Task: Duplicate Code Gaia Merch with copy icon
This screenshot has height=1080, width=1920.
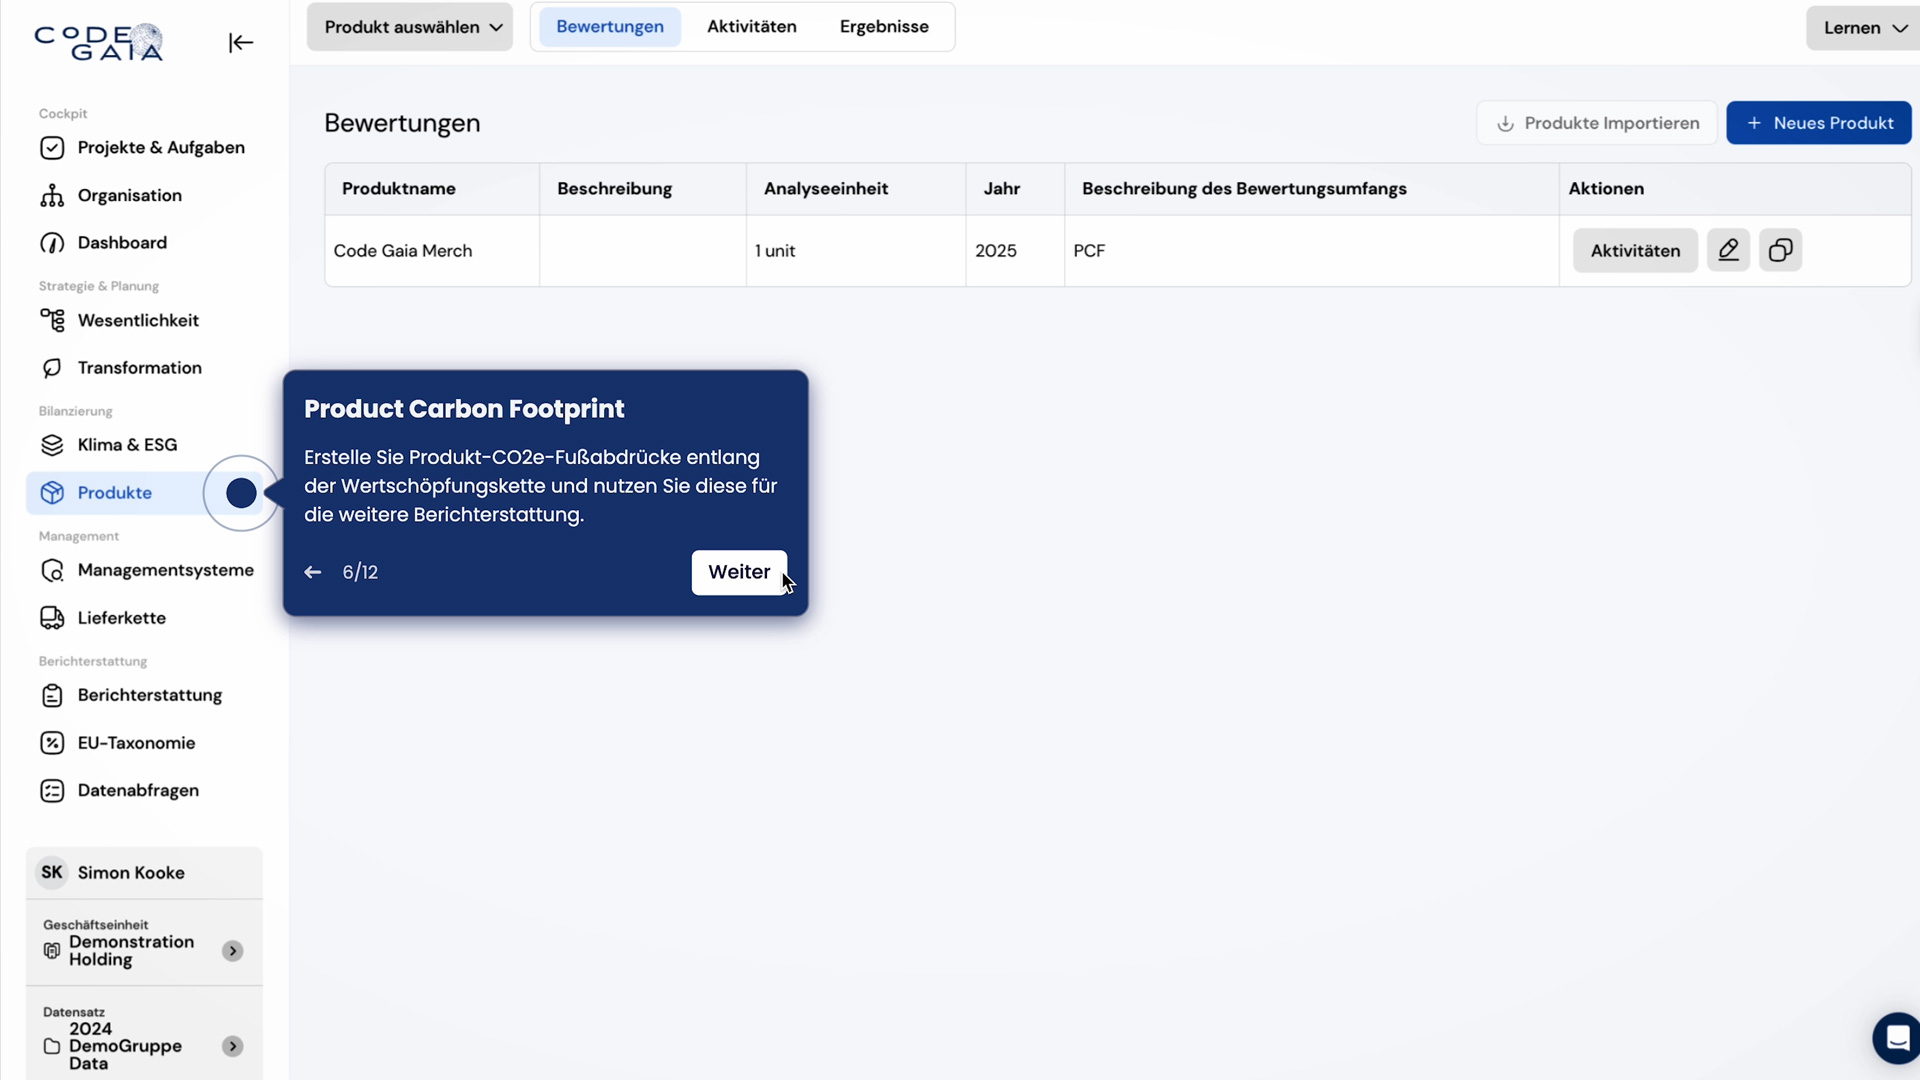Action: 1780,250
